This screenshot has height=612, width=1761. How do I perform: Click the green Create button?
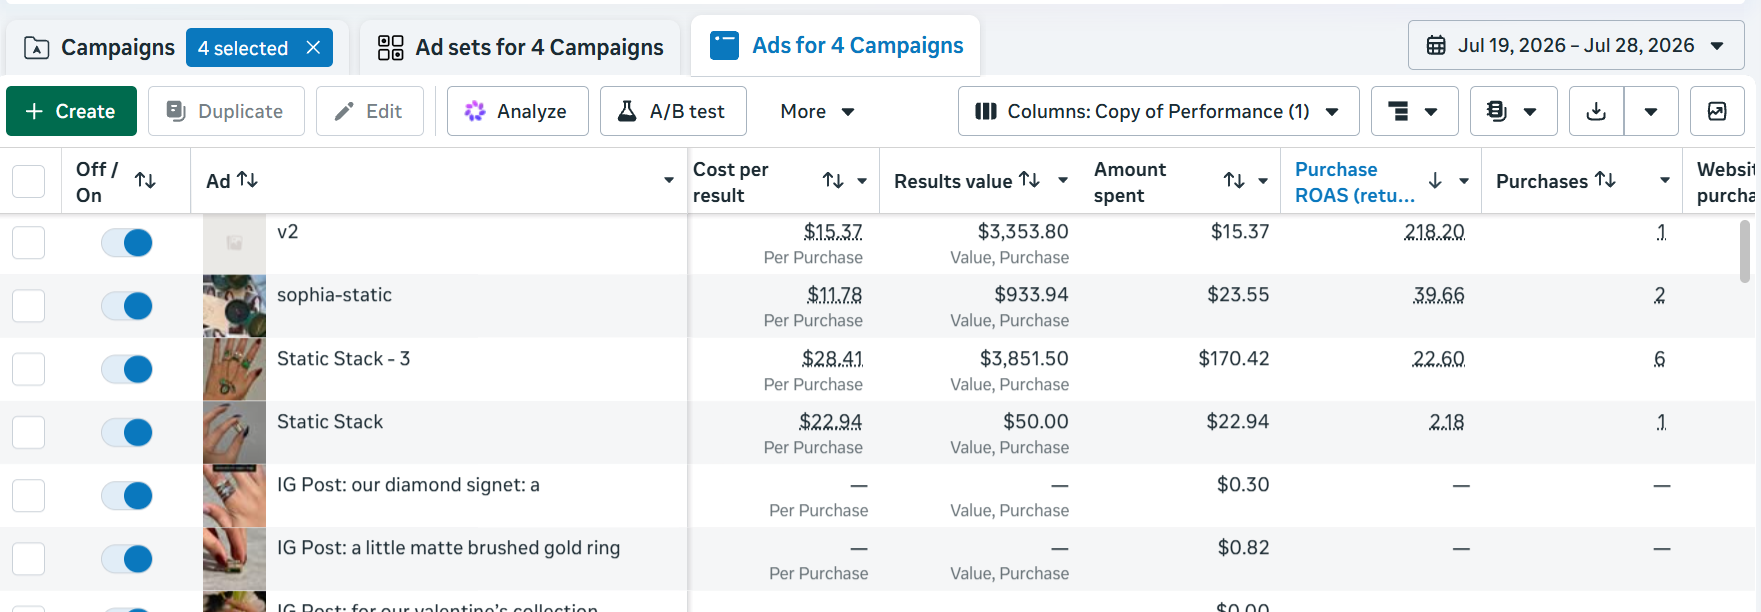(x=71, y=111)
